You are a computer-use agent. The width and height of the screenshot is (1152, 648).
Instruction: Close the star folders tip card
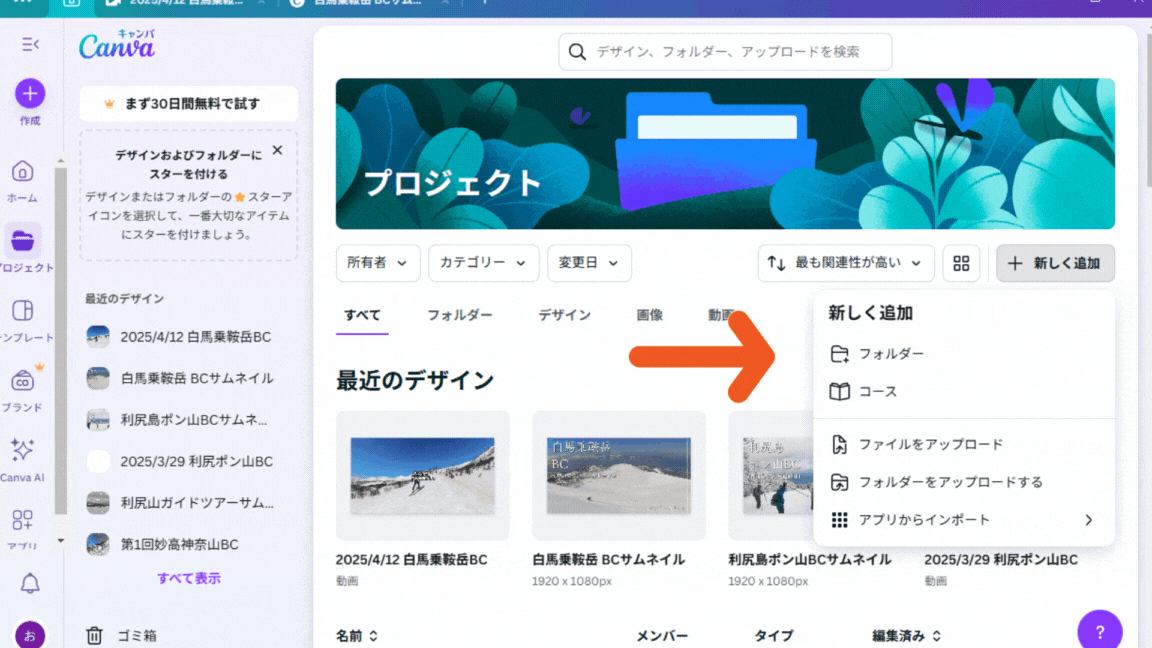point(277,150)
